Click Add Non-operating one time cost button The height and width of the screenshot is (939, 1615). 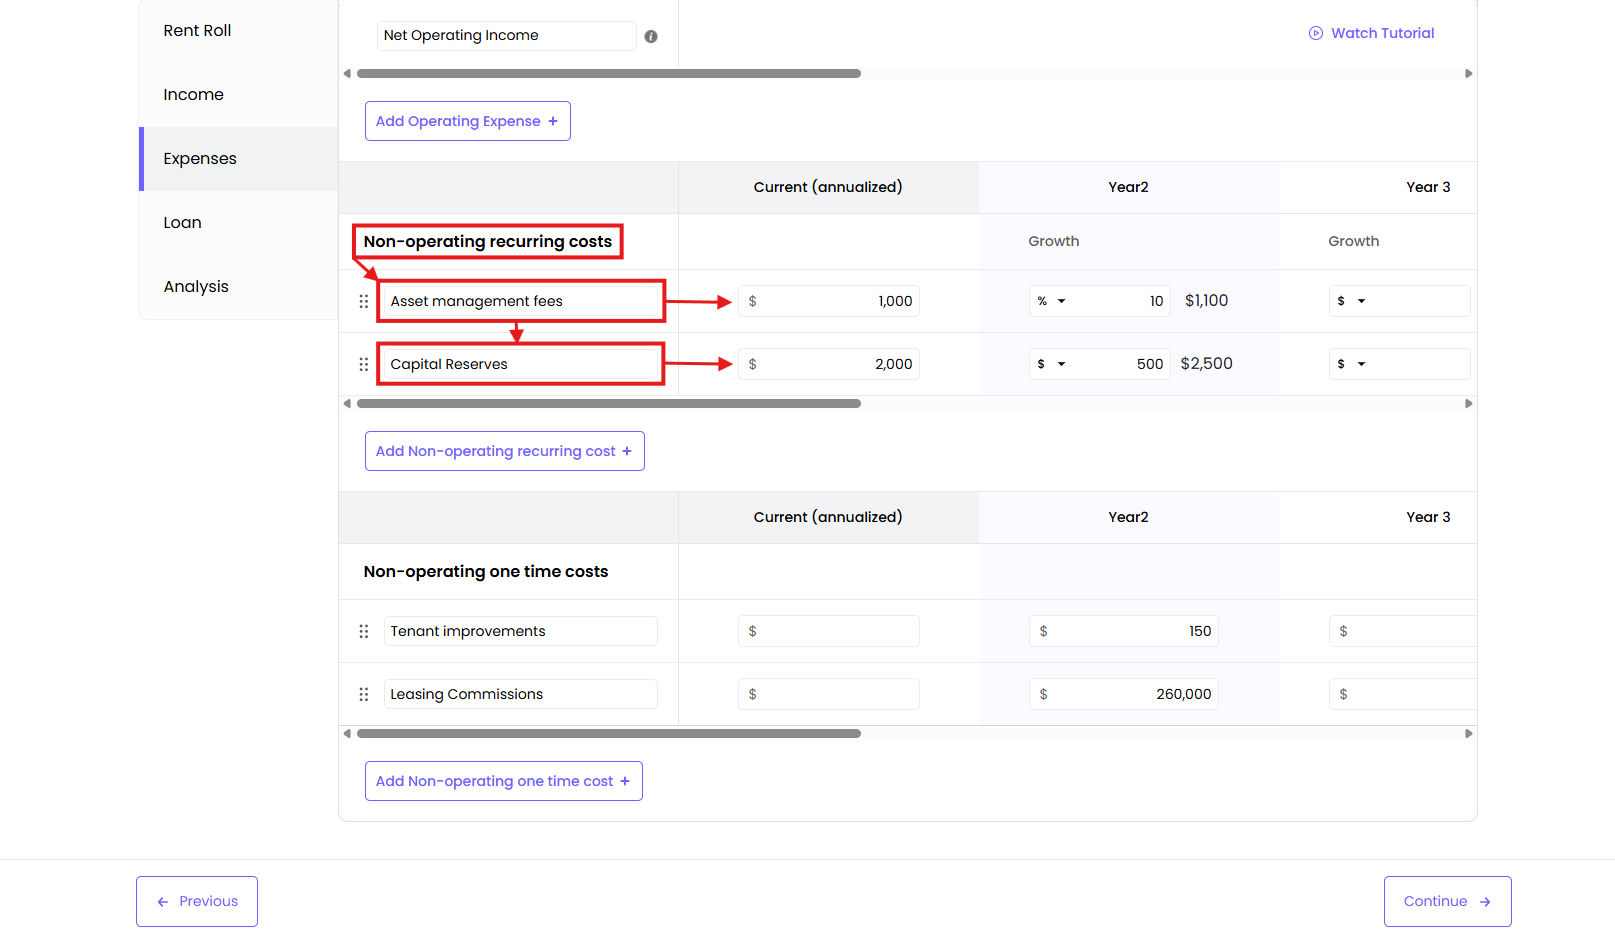click(503, 781)
